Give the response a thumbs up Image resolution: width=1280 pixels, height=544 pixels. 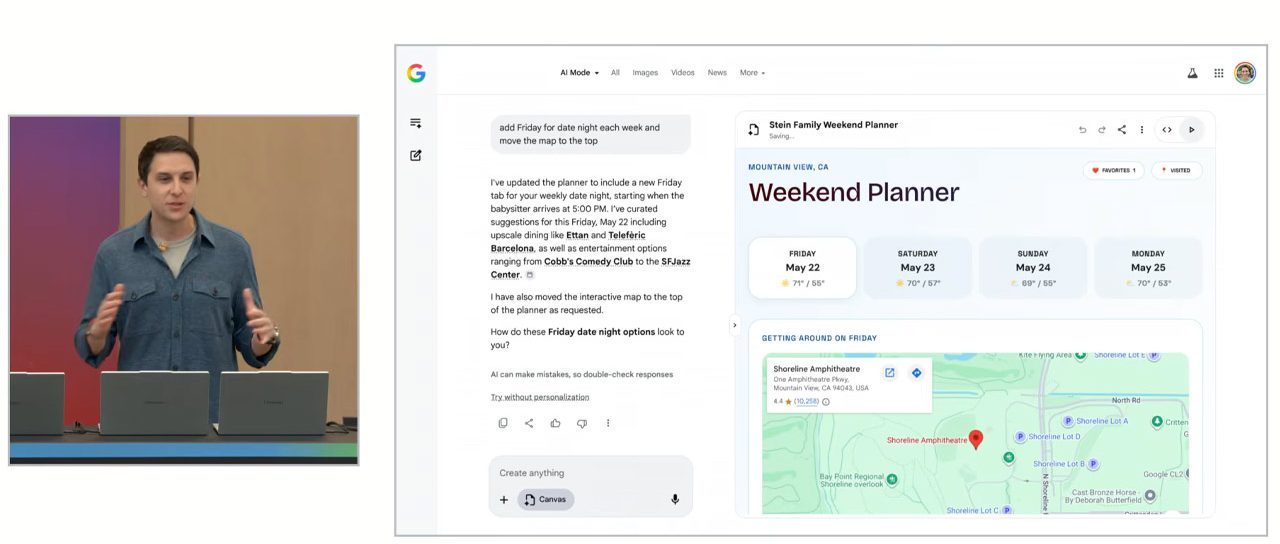[555, 423]
